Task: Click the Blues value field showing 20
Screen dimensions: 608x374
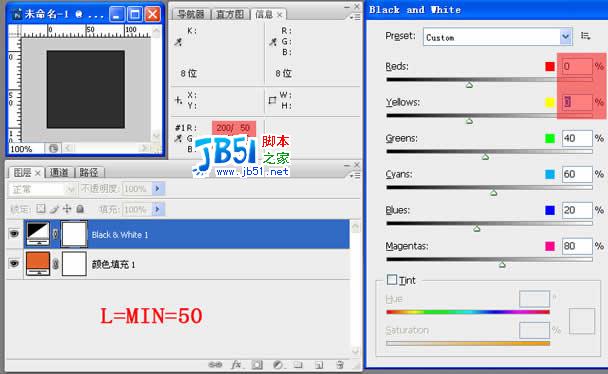Action: coord(577,210)
